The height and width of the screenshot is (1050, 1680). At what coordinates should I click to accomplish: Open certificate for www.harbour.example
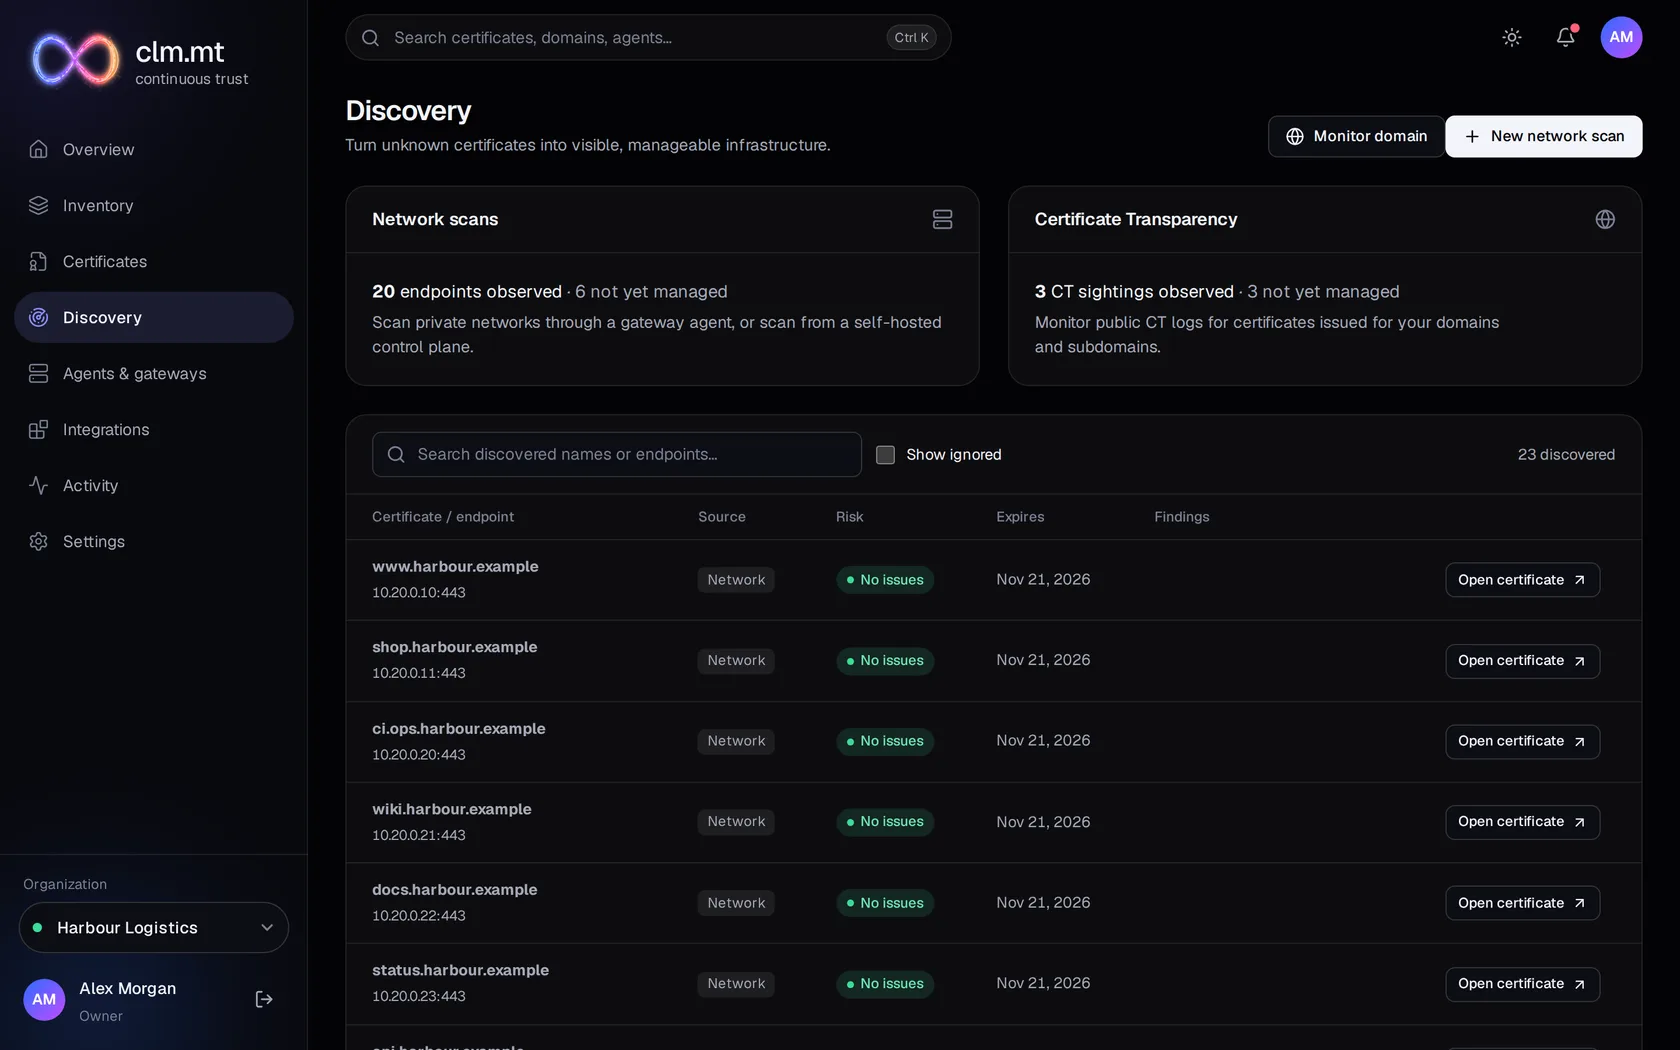[x=1522, y=580]
